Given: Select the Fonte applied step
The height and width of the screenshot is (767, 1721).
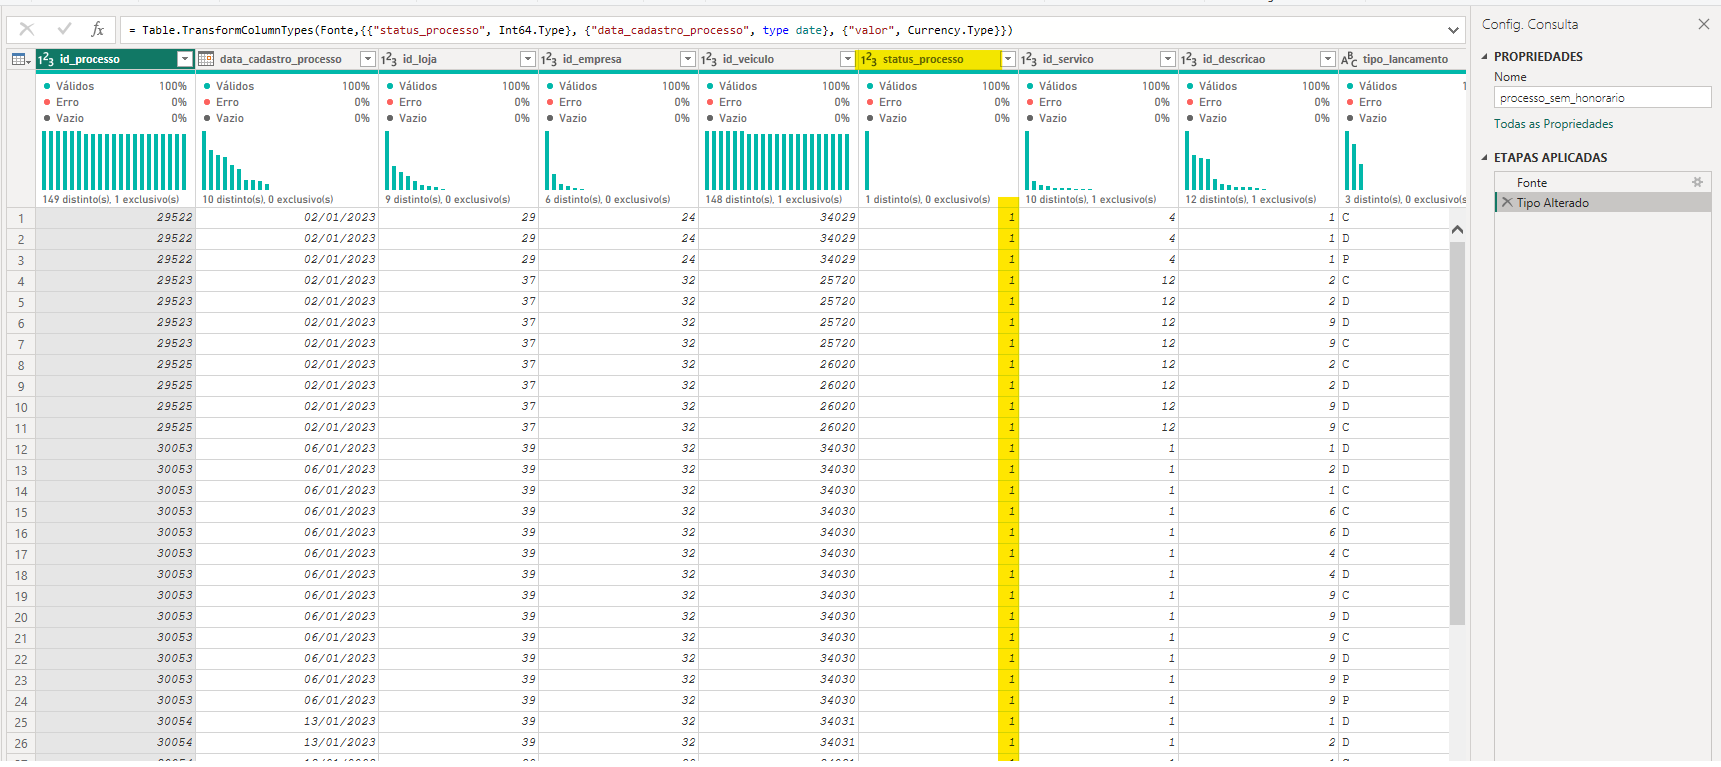Looking at the screenshot, I should click(x=1602, y=182).
